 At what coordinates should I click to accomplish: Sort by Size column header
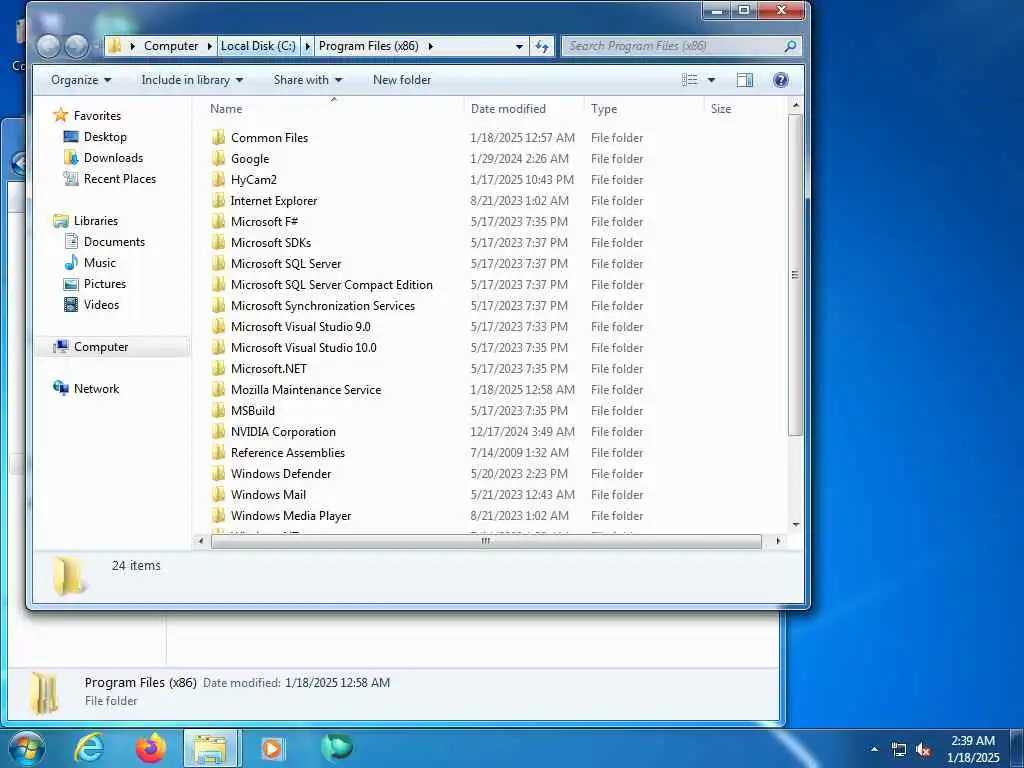744,108
